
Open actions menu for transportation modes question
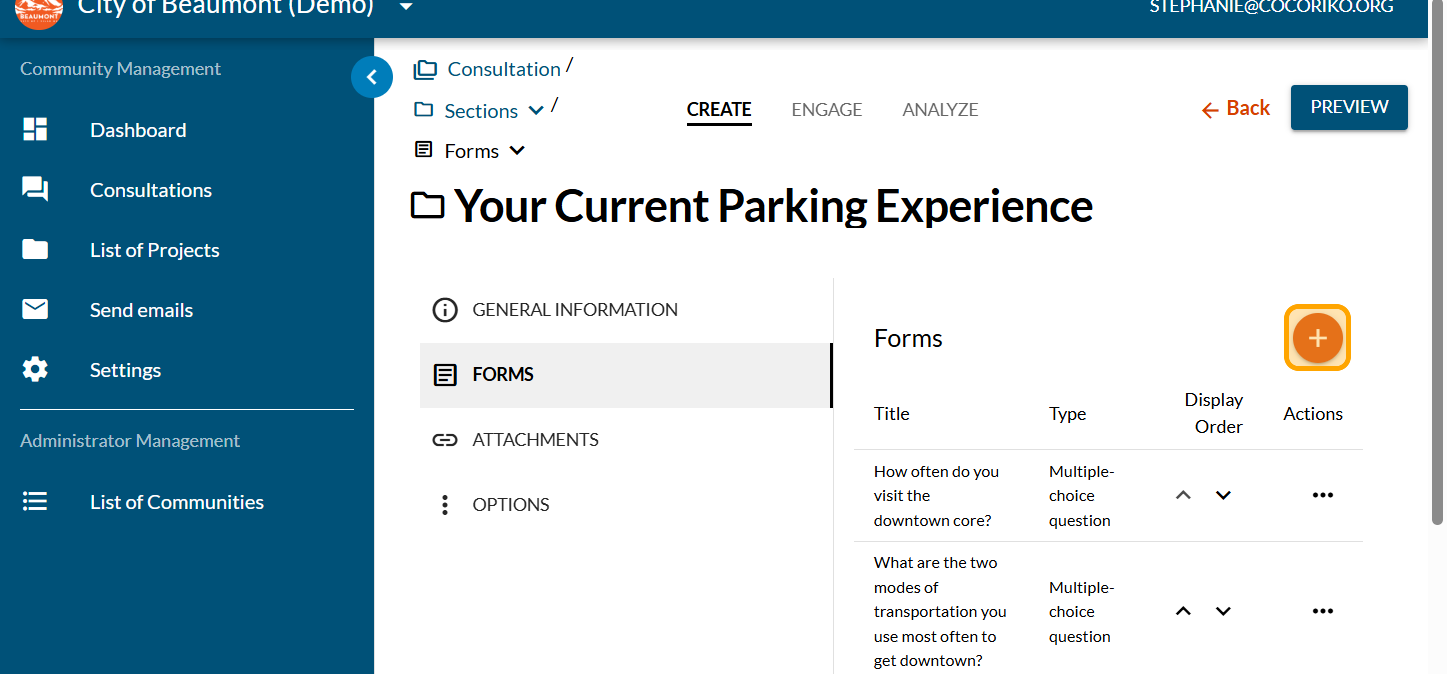pyautogui.click(x=1322, y=611)
